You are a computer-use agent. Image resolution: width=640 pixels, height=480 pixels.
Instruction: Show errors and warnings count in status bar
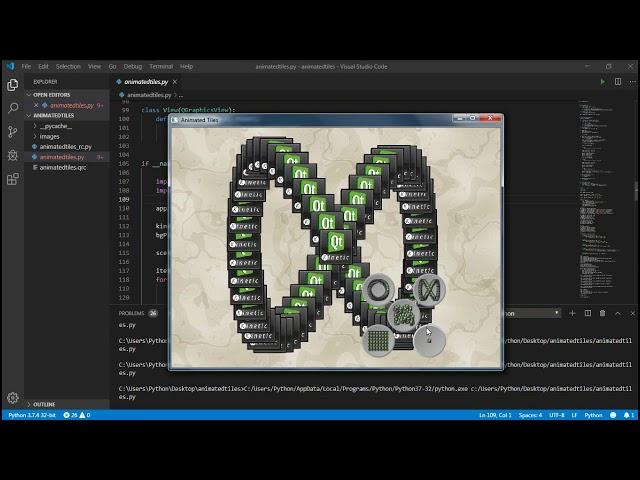[77, 415]
